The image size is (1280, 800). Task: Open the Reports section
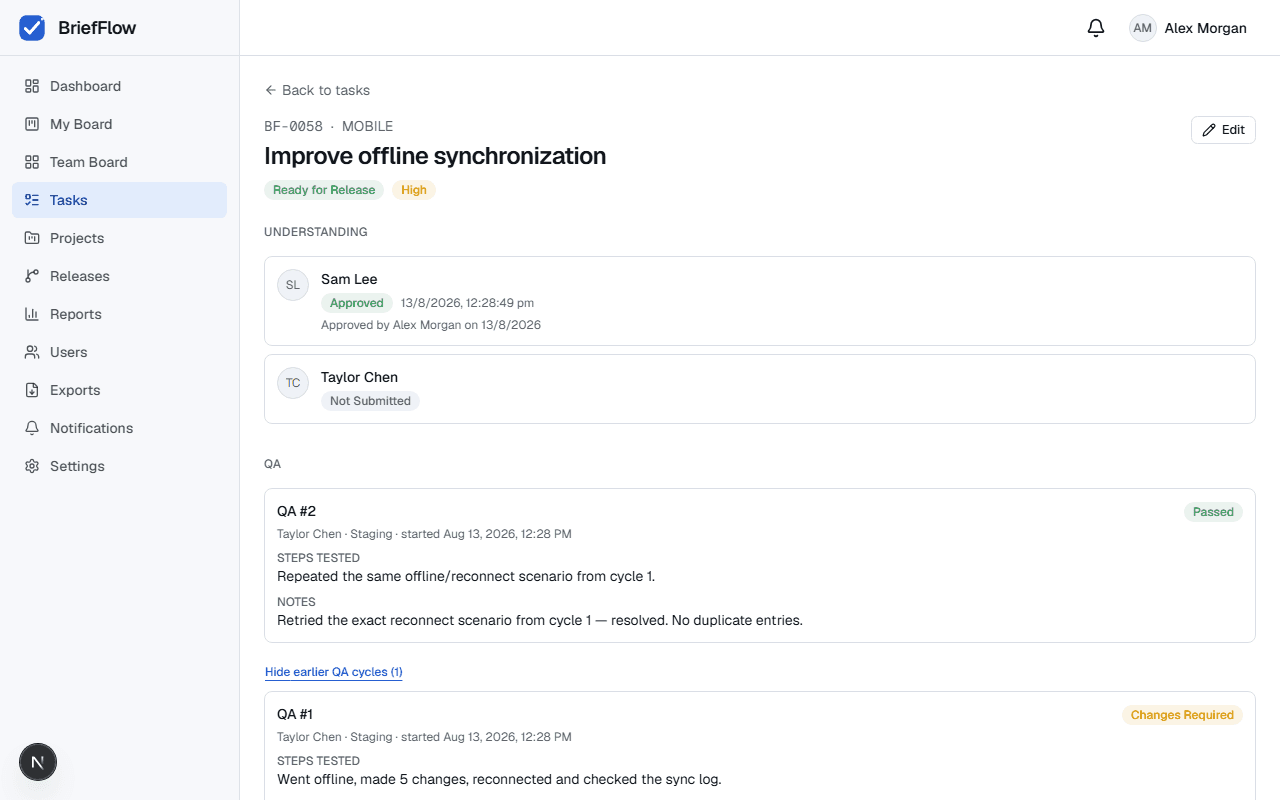click(x=120, y=314)
